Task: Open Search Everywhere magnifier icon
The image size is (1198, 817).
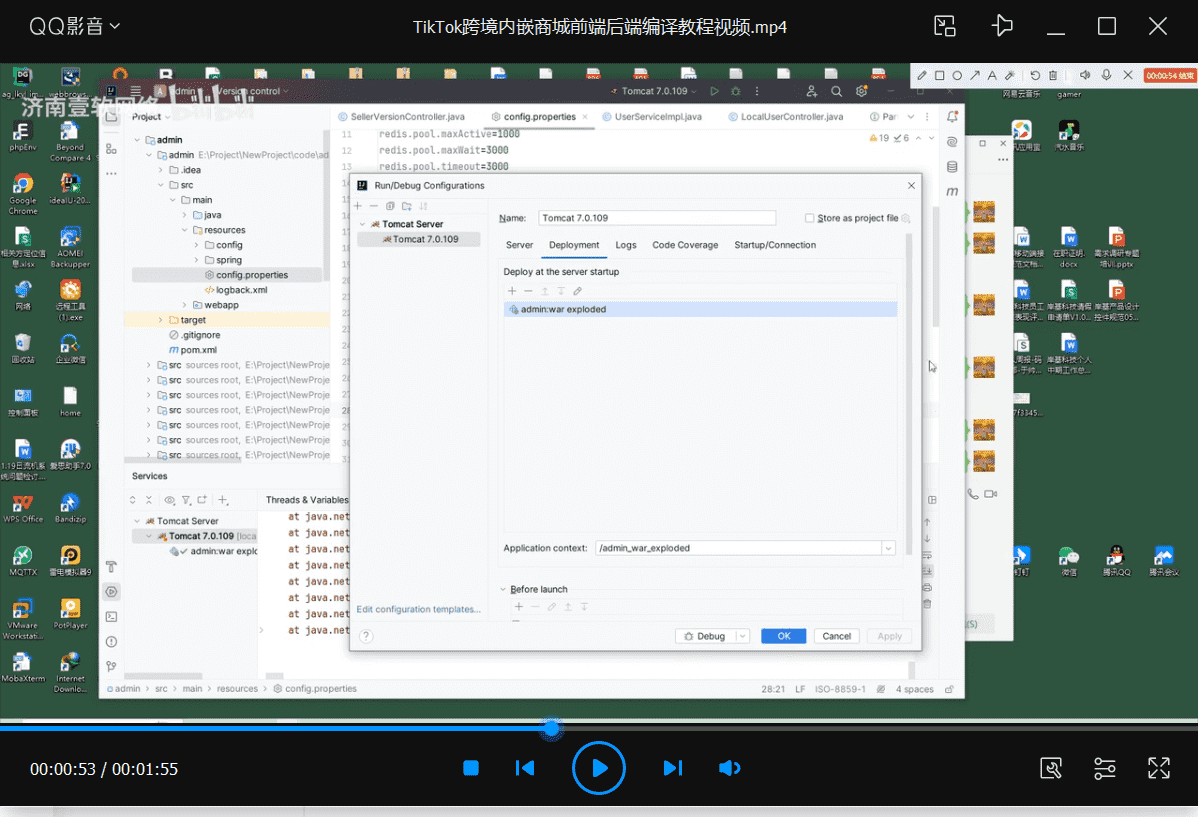Action: point(837,91)
